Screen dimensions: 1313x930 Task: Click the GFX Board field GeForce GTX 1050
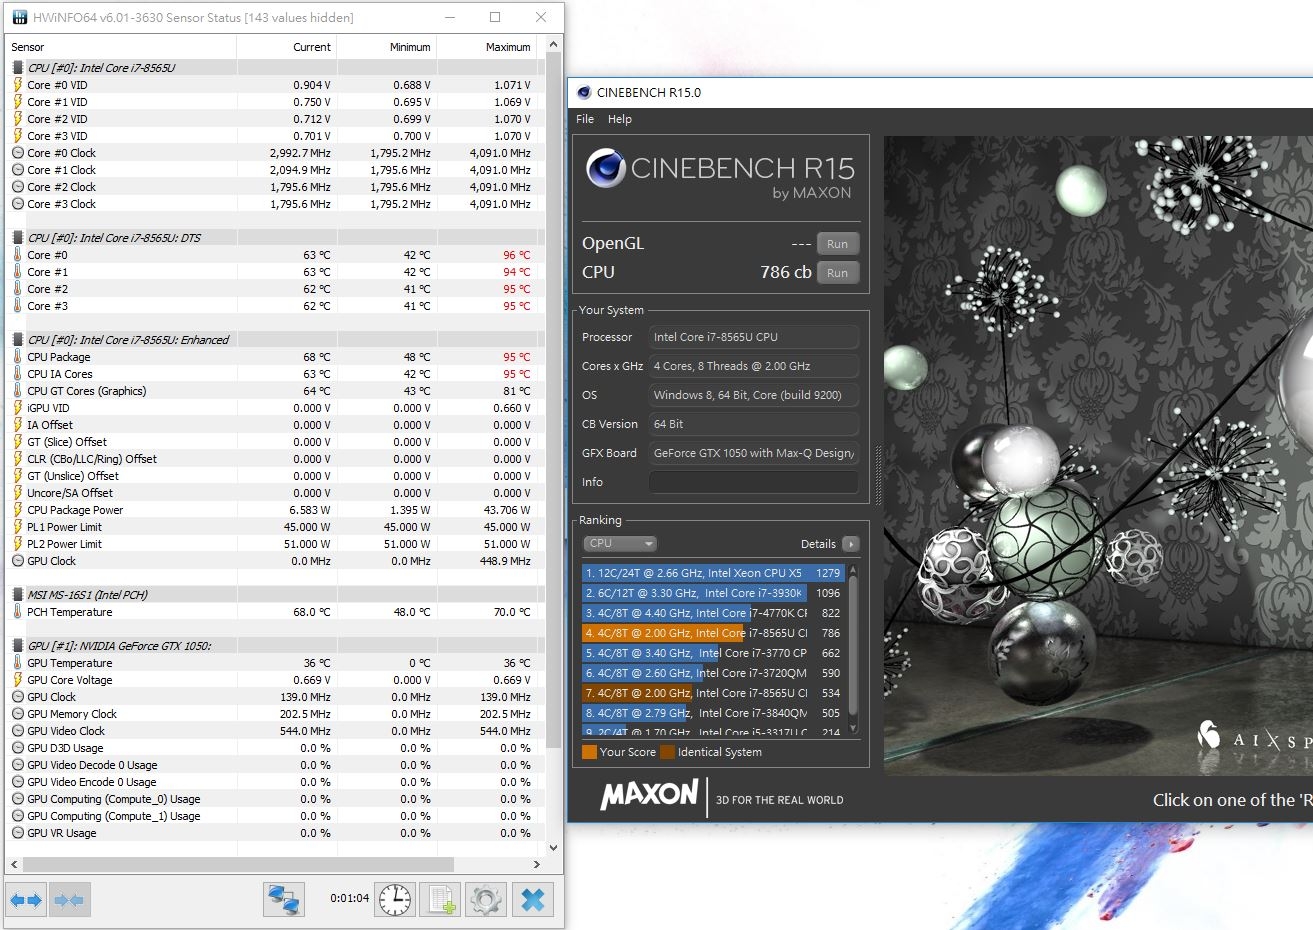[753, 453]
